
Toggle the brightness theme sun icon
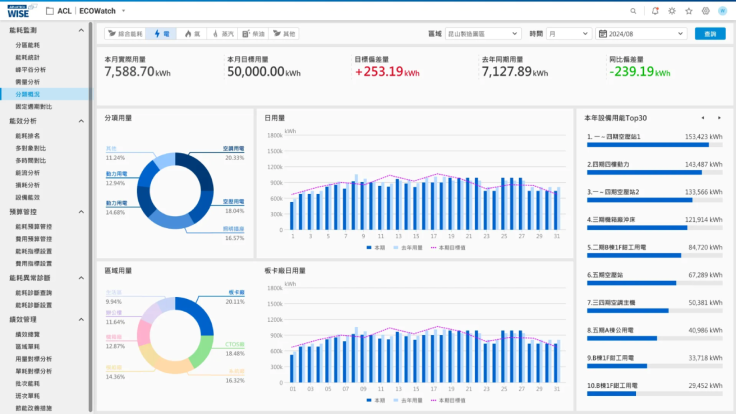tap(672, 11)
